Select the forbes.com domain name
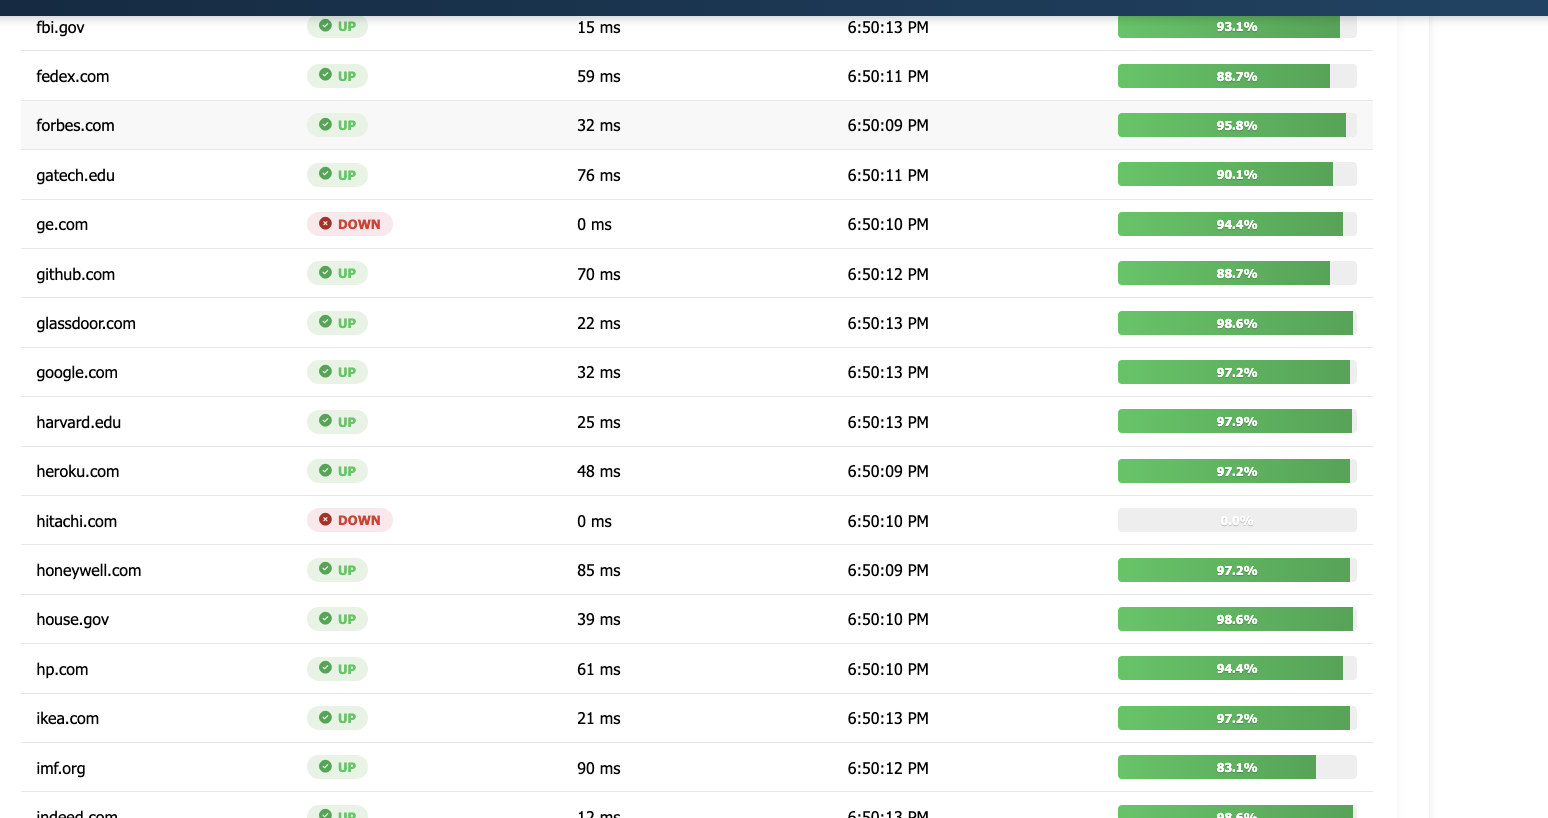 pos(75,125)
